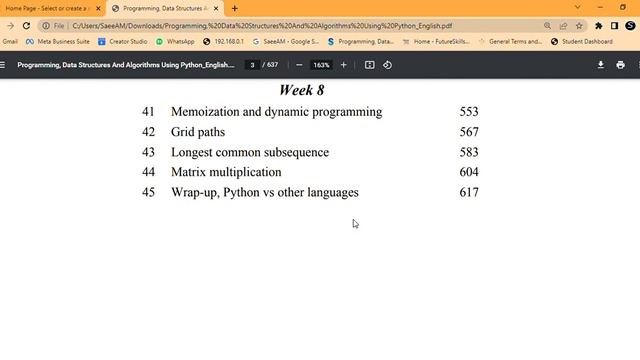Viewport: 640px width, 360px height.
Task: Rotate the PDF counterclockwise
Action: [387, 65]
